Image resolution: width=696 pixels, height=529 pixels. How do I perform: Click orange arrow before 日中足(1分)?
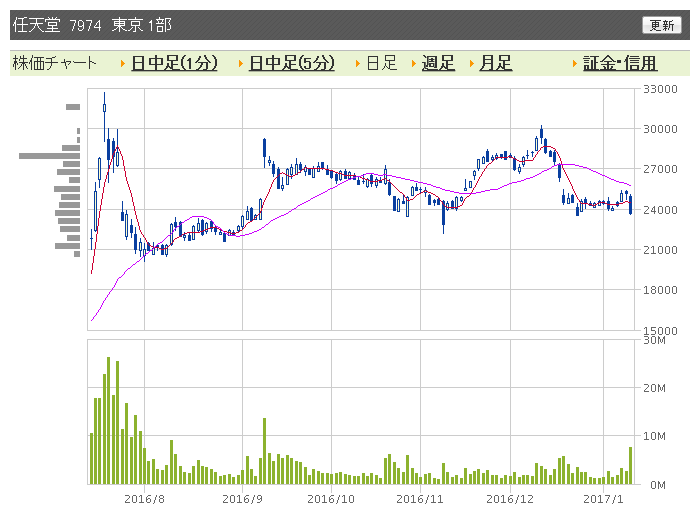[123, 63]
